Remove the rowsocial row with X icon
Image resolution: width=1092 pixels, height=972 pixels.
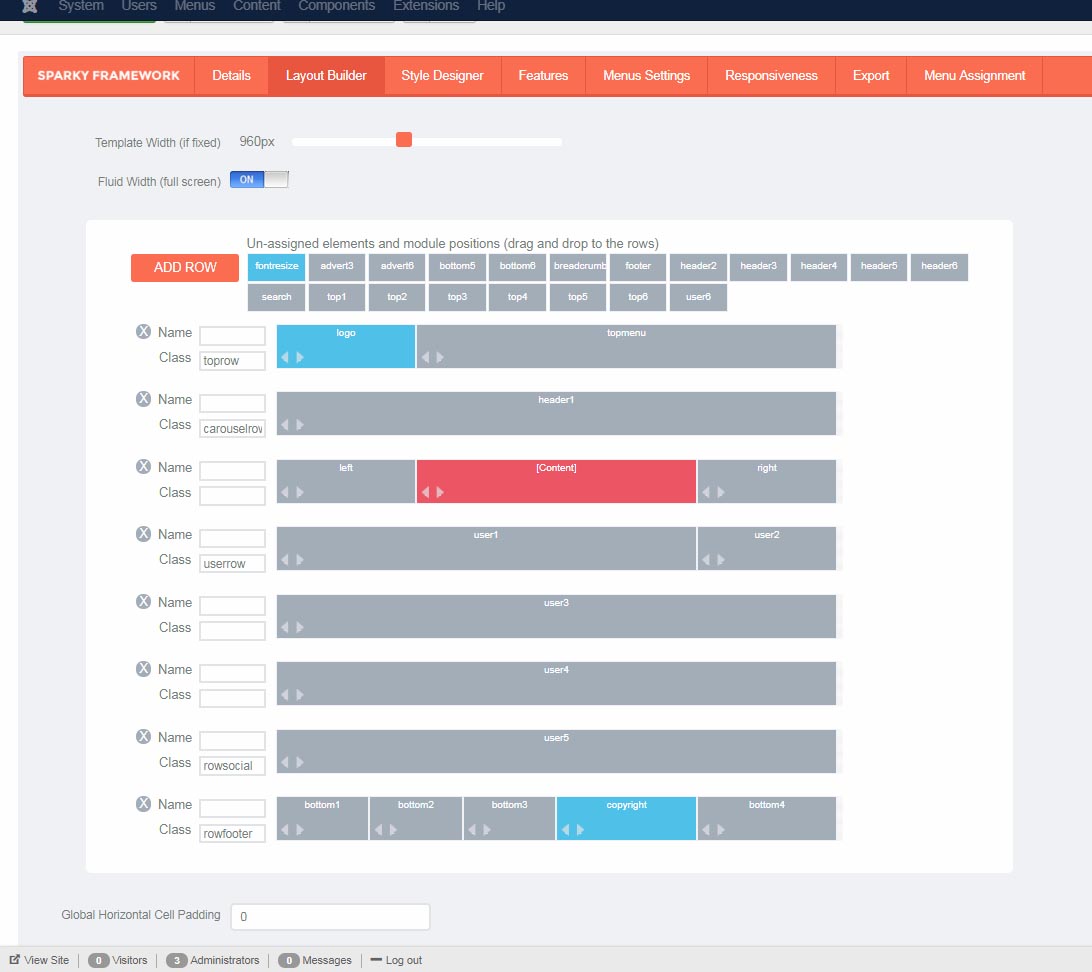[143, 737]
